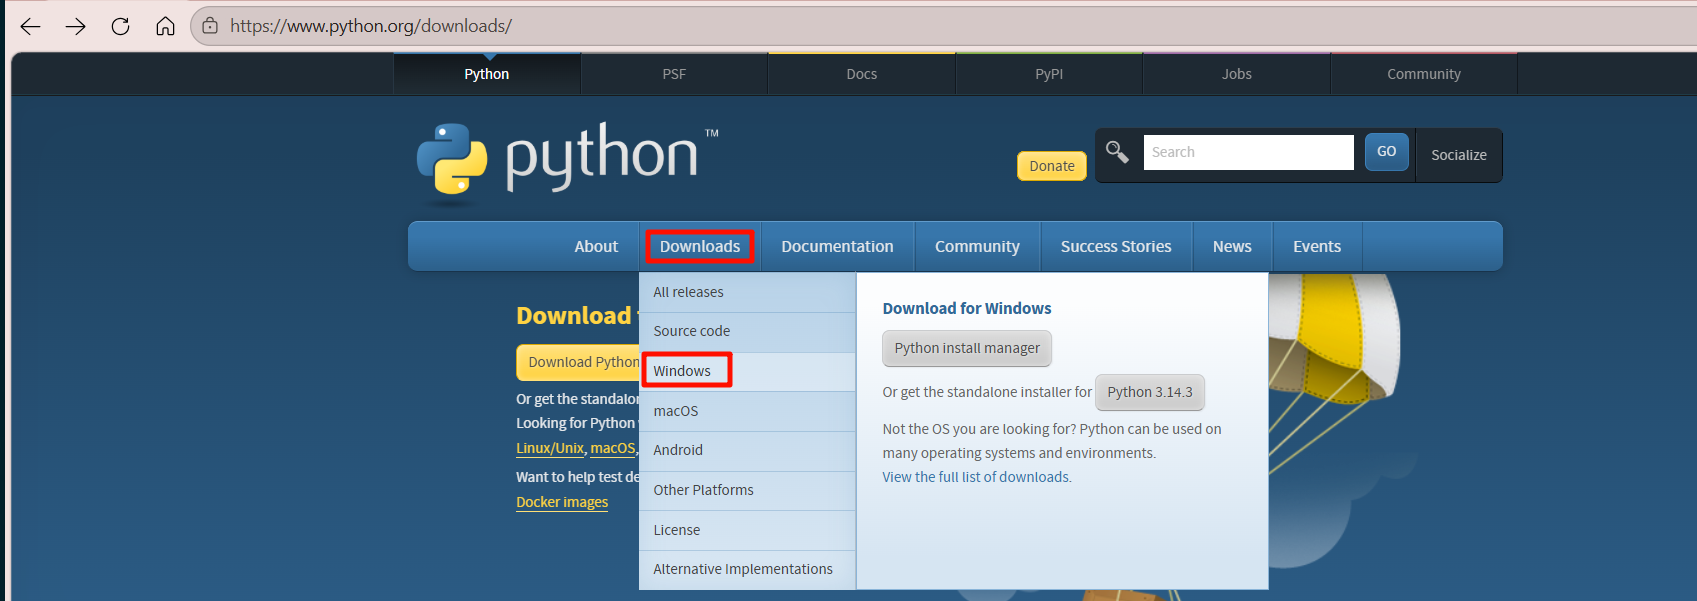Focus the browser address bar URL
The image size is (1697, 601).
coord(371,26)
